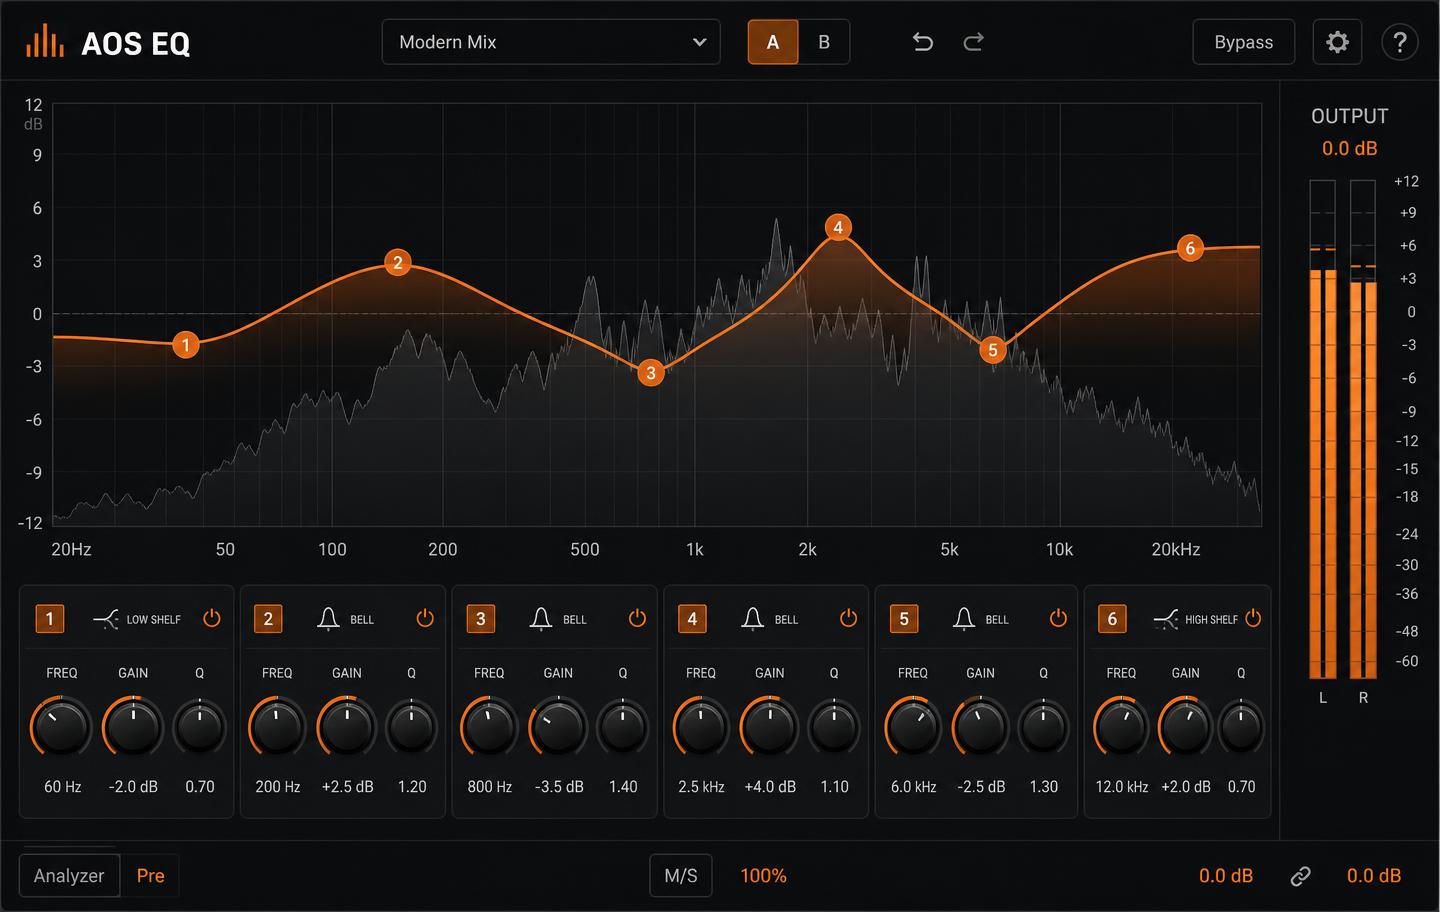This screenshot has height=912, width=1440.
Task: Select band 6 number badge in panel
Action: coord(1112,619)
